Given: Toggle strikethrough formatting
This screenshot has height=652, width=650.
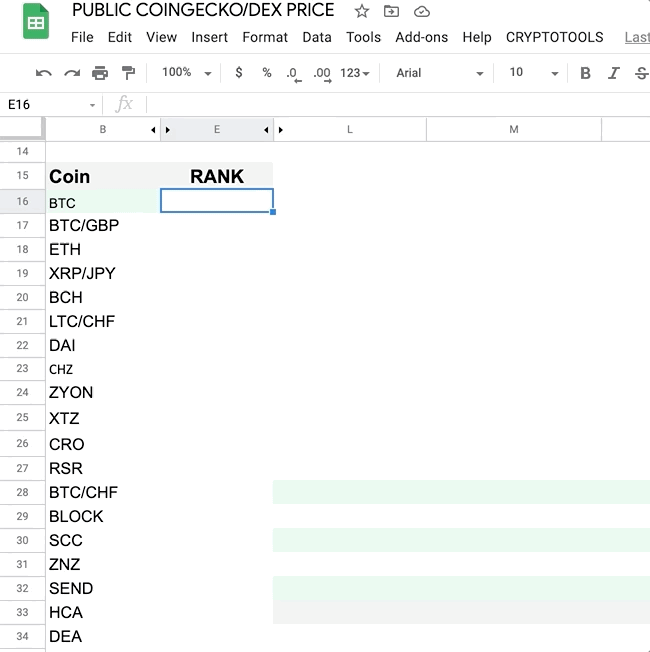Looking at the screenshot, I should pos(641,73).
